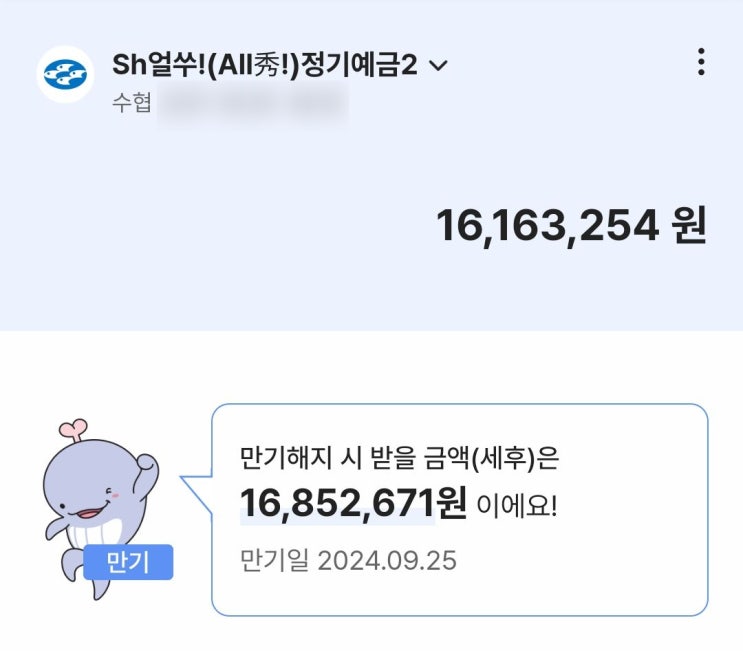Viewport: 743px width, 651px height.
Task: Tap the 16,163,254 원 balance amount
Action: pyautogui.click(x=571, y=226)
